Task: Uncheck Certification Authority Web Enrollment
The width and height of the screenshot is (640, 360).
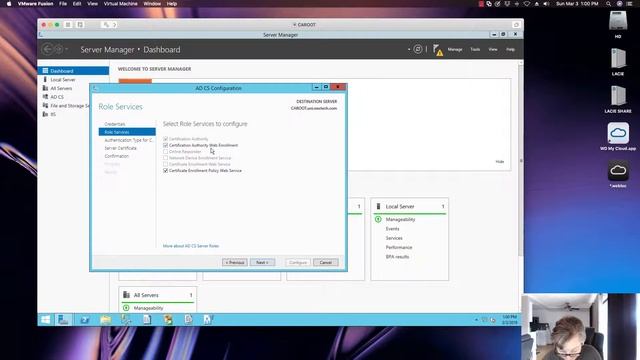Action: tap(165, 145)
